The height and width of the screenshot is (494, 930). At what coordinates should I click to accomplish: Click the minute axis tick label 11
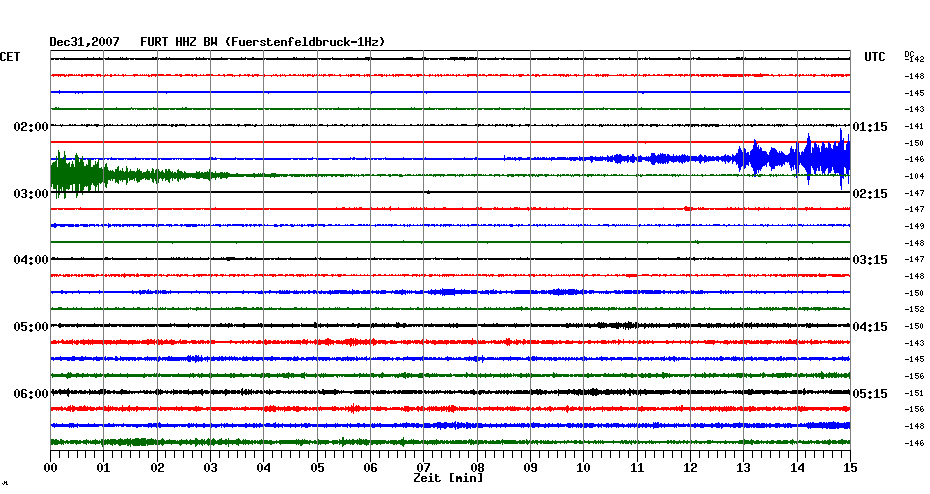(637, 468)
